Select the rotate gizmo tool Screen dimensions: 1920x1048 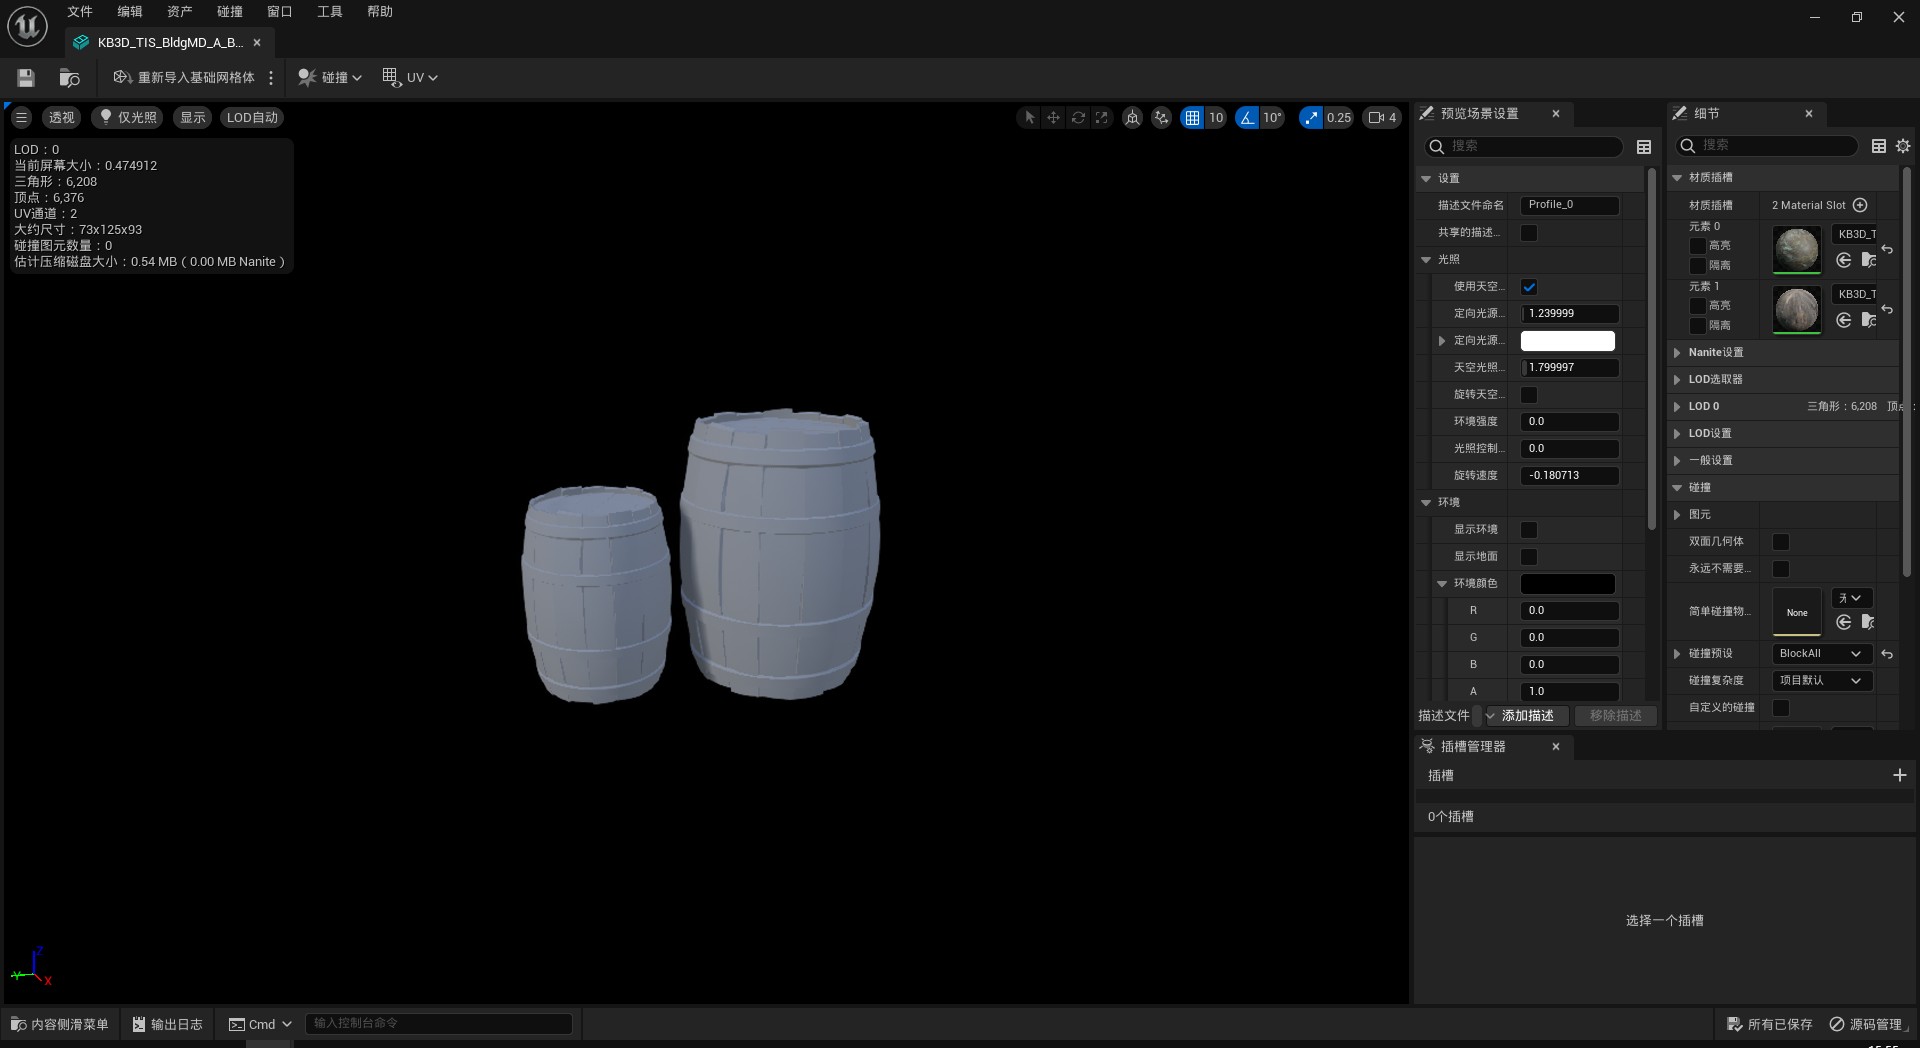click(1078, 118)
